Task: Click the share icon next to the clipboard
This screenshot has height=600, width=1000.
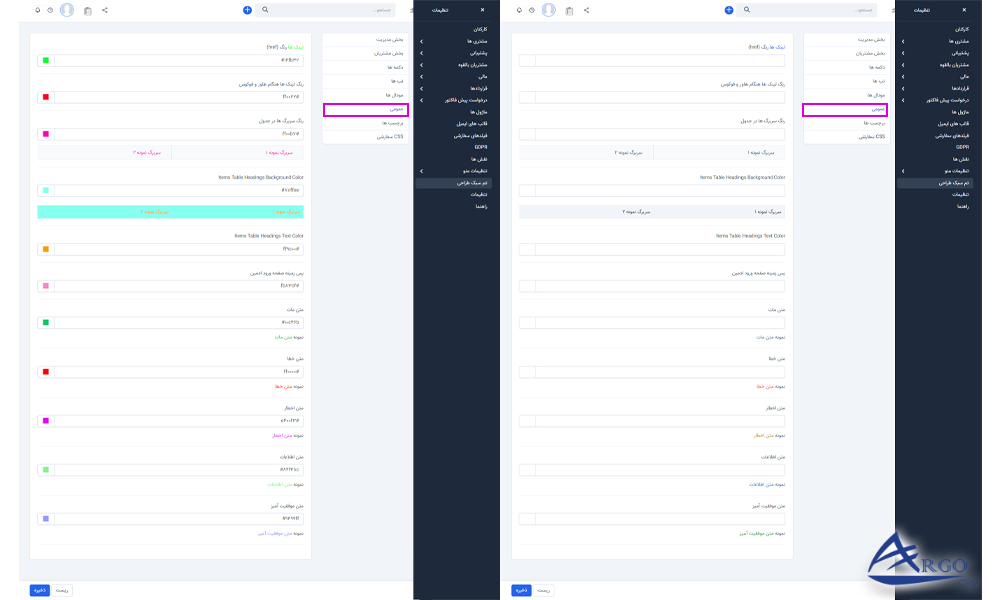Action: pyautogui.click(x=105, y=9)
